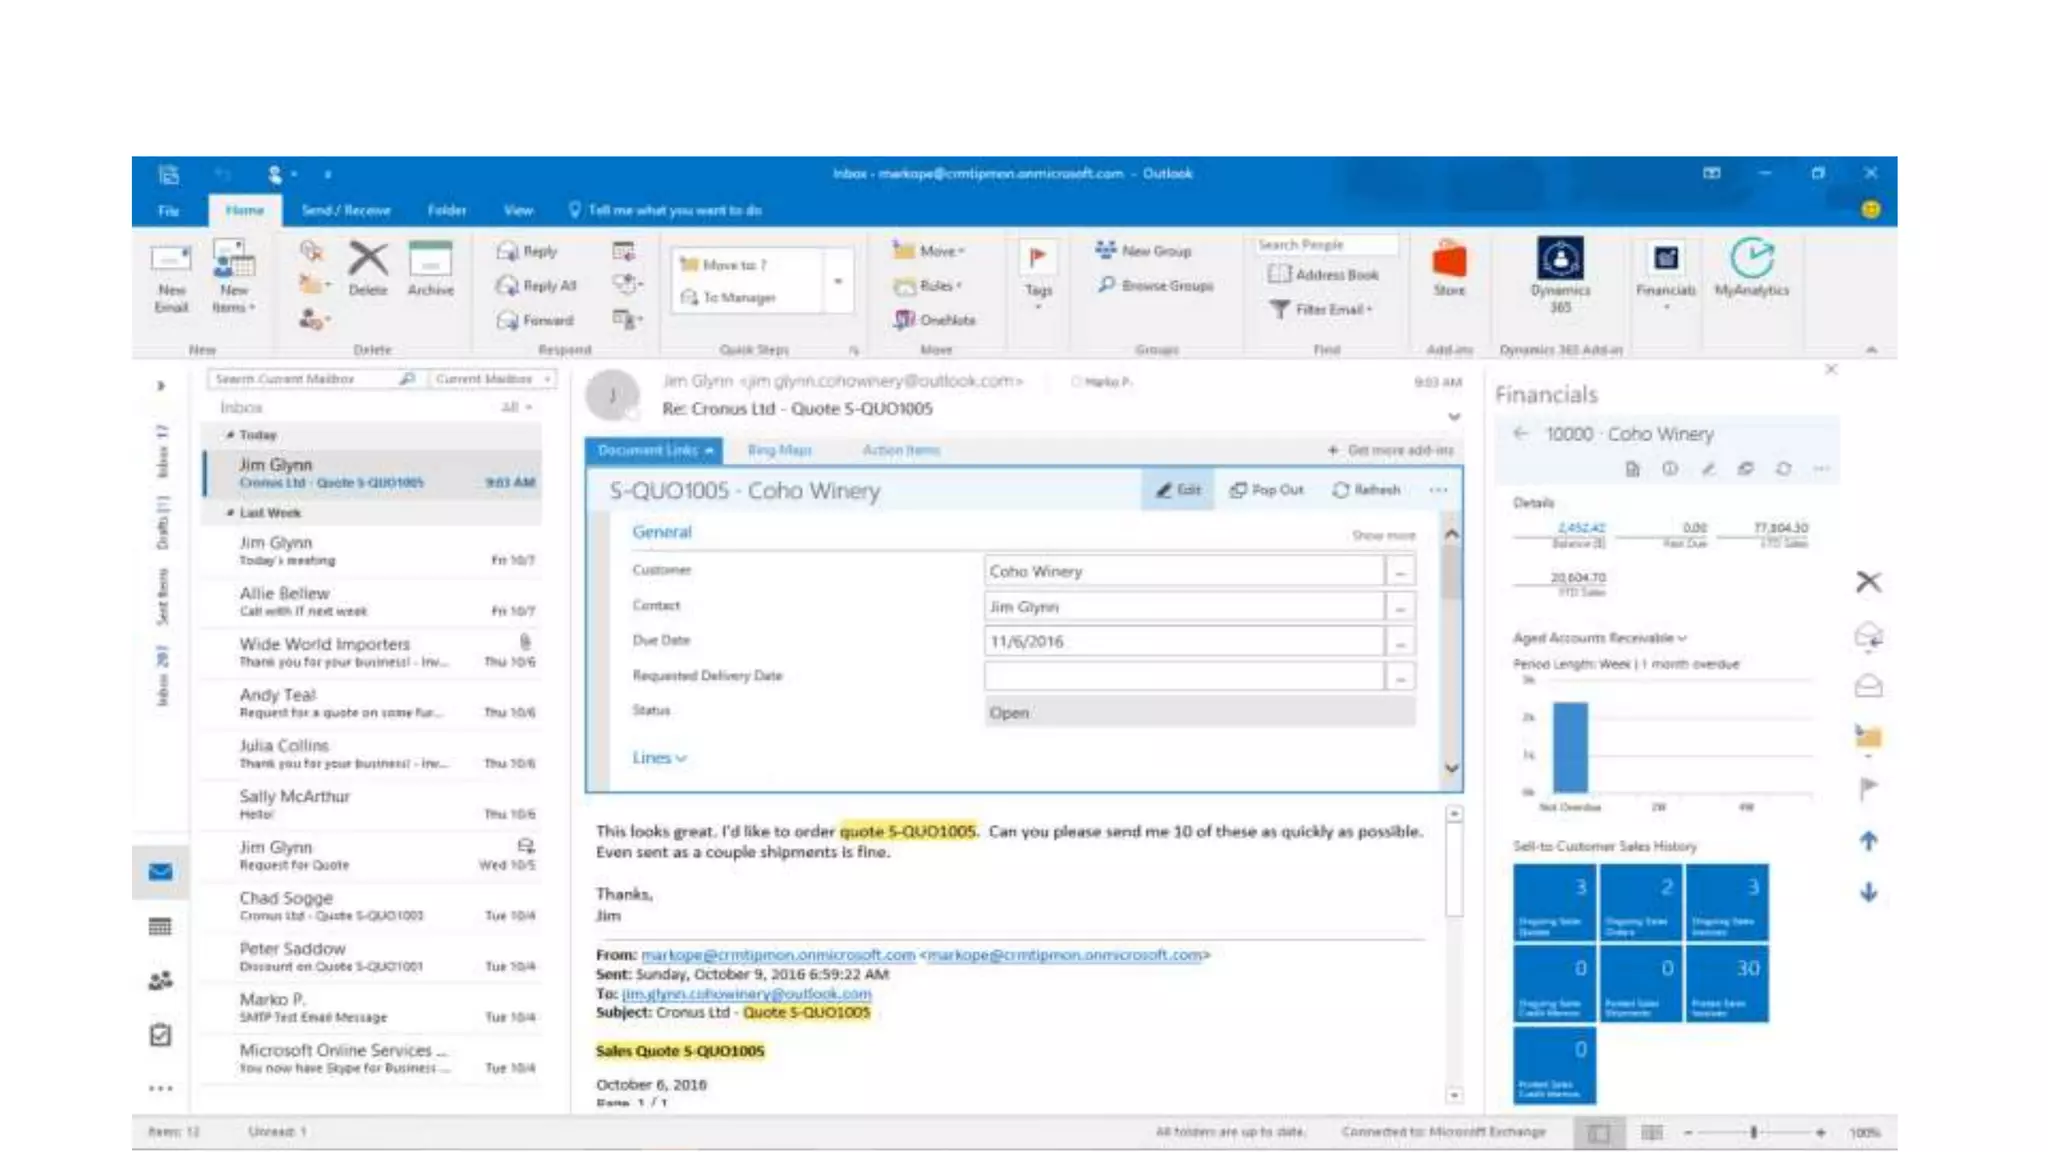The height and width of the screenshot is (1152, 2048).
Task: Click the Search Current Mailbox field
Action: [x=300, y=379]
